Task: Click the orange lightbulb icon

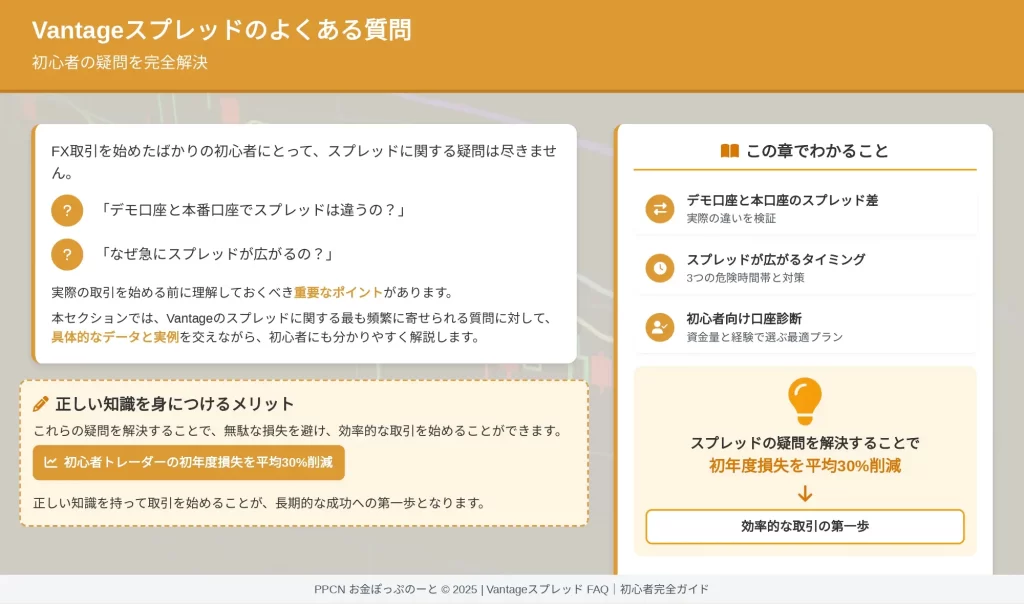Action: click(x=805, y=402)
